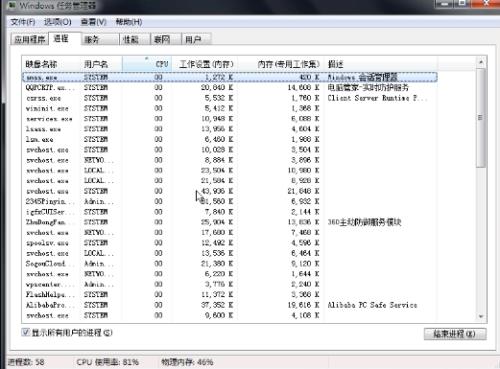Open the 查看(V) menu

pos(93,22)
